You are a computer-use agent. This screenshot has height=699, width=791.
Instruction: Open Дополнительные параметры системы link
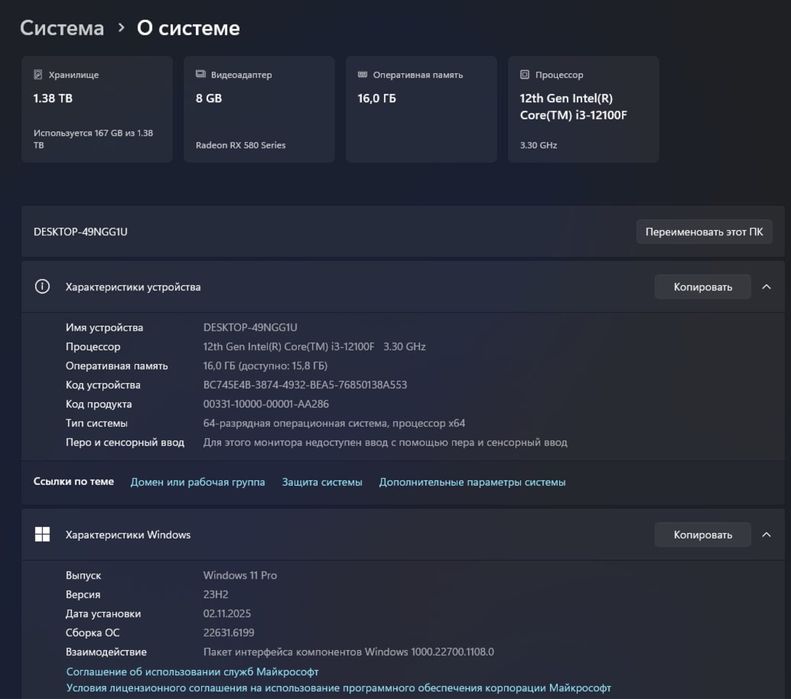click(472, 482)
